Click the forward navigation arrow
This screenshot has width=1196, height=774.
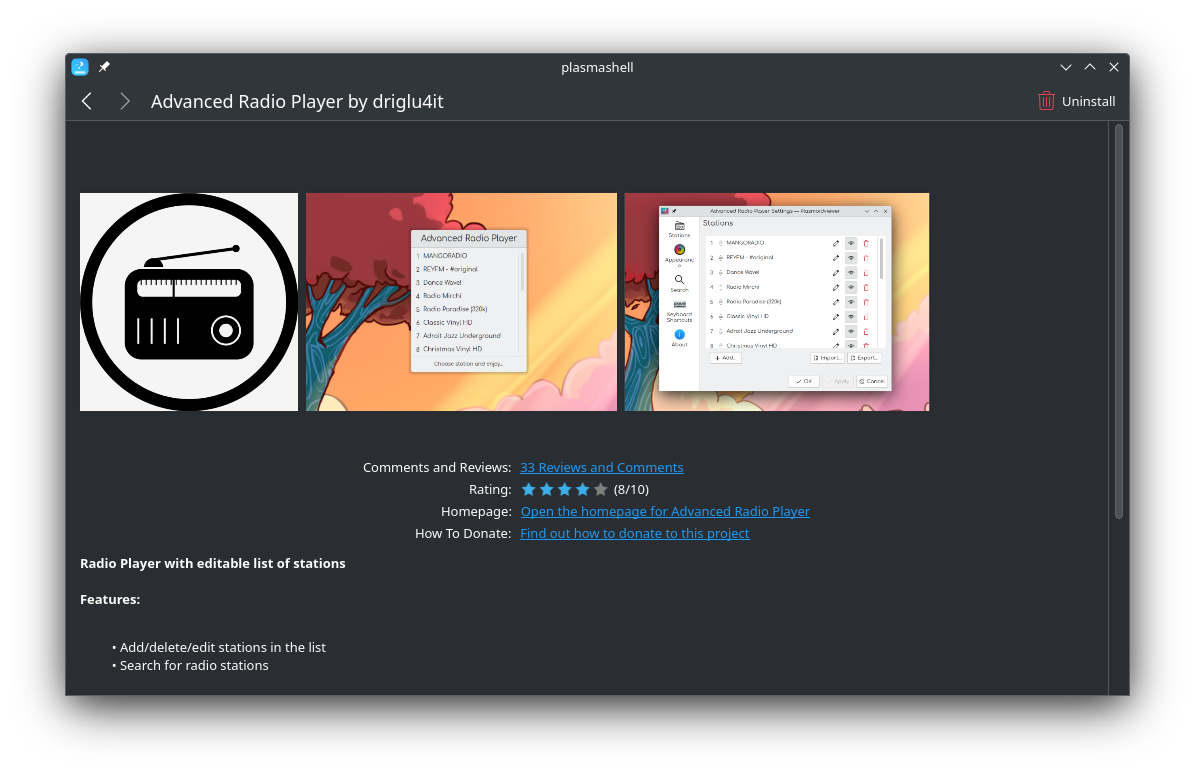[x=124, y=101]
